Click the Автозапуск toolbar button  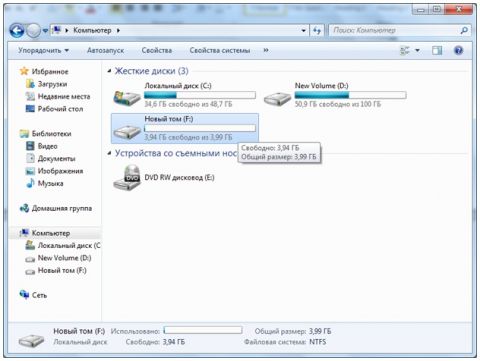[x=105, y=50]
